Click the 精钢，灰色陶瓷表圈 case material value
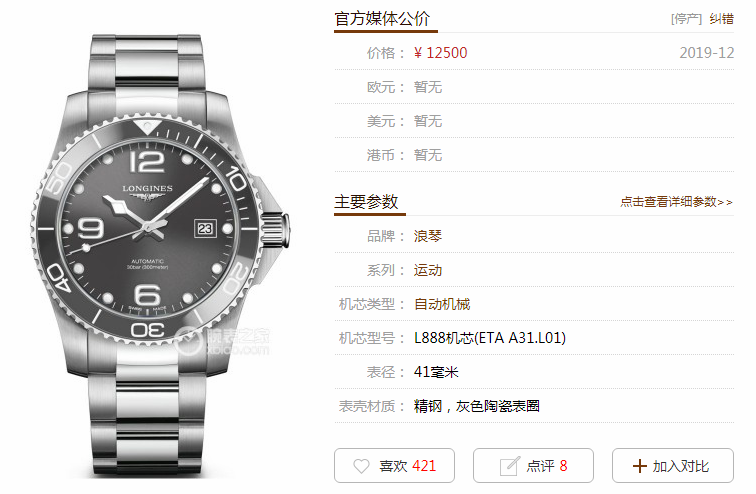 tap(477, 406)
